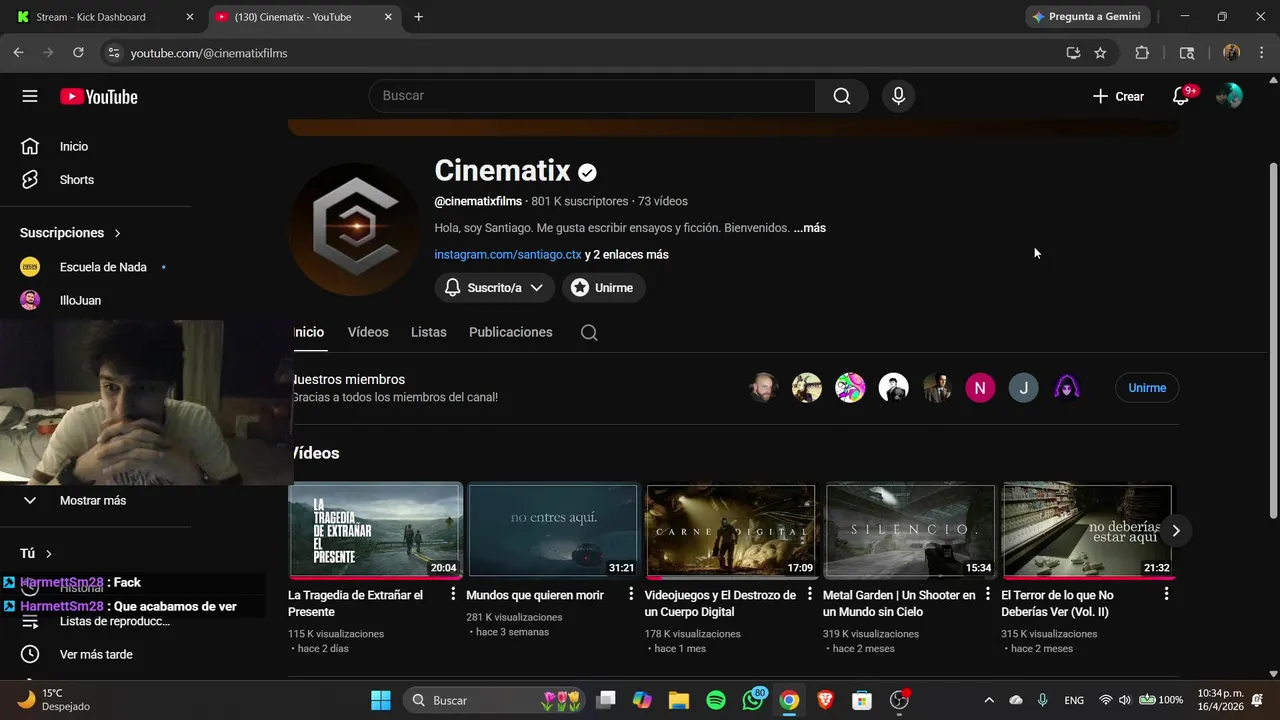Open the Windows Start menu

(381, 700)
